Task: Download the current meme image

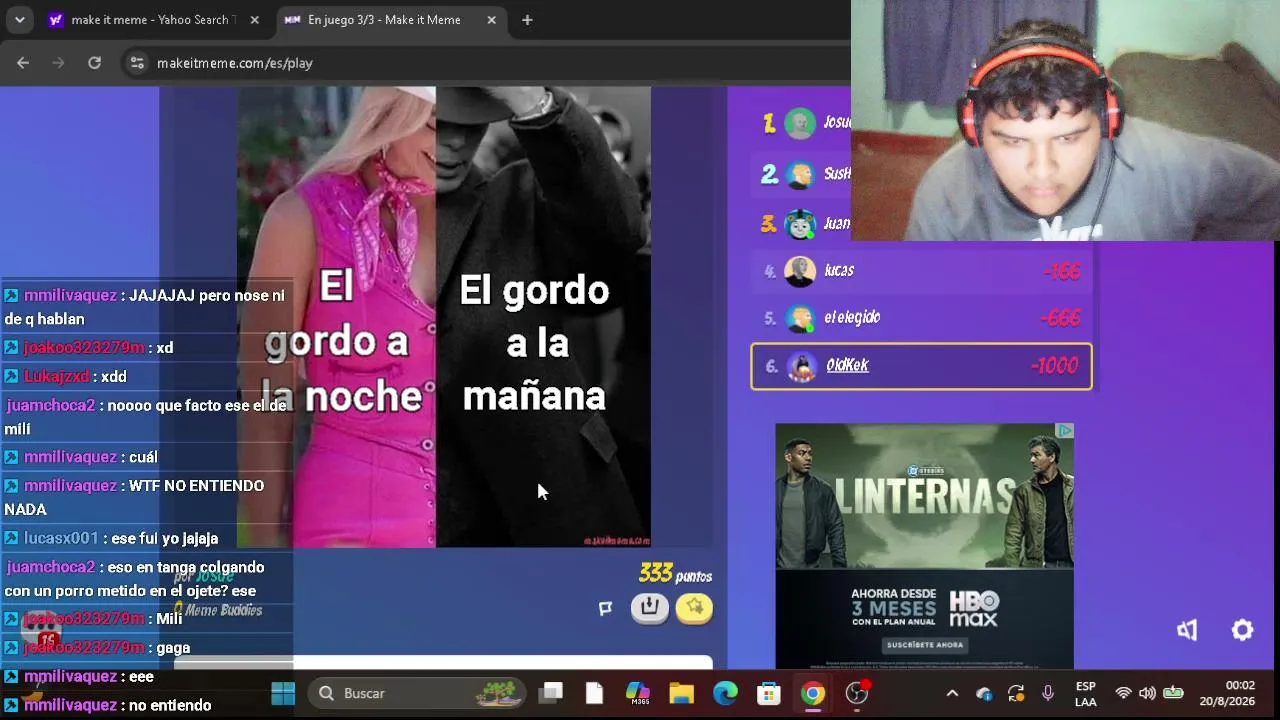Action: 650,607
